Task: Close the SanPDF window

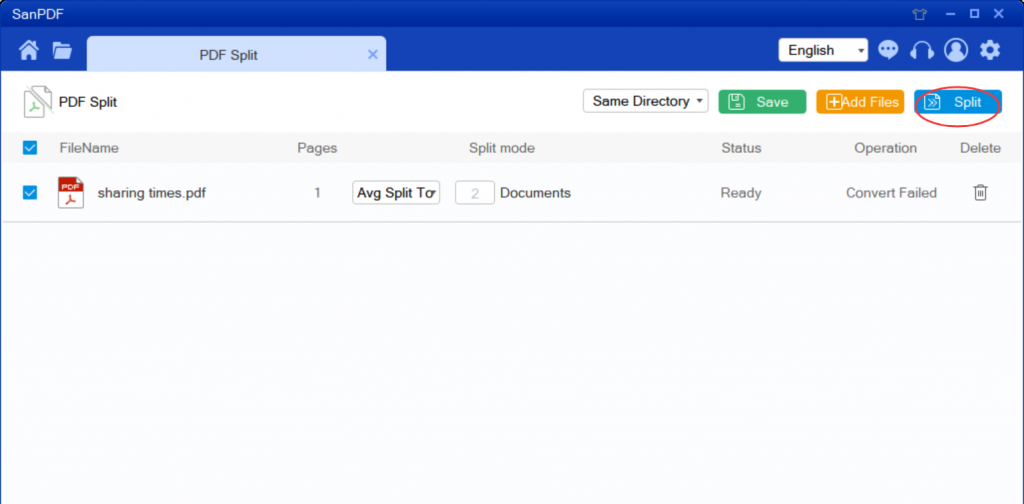Action: click(999, 14)
